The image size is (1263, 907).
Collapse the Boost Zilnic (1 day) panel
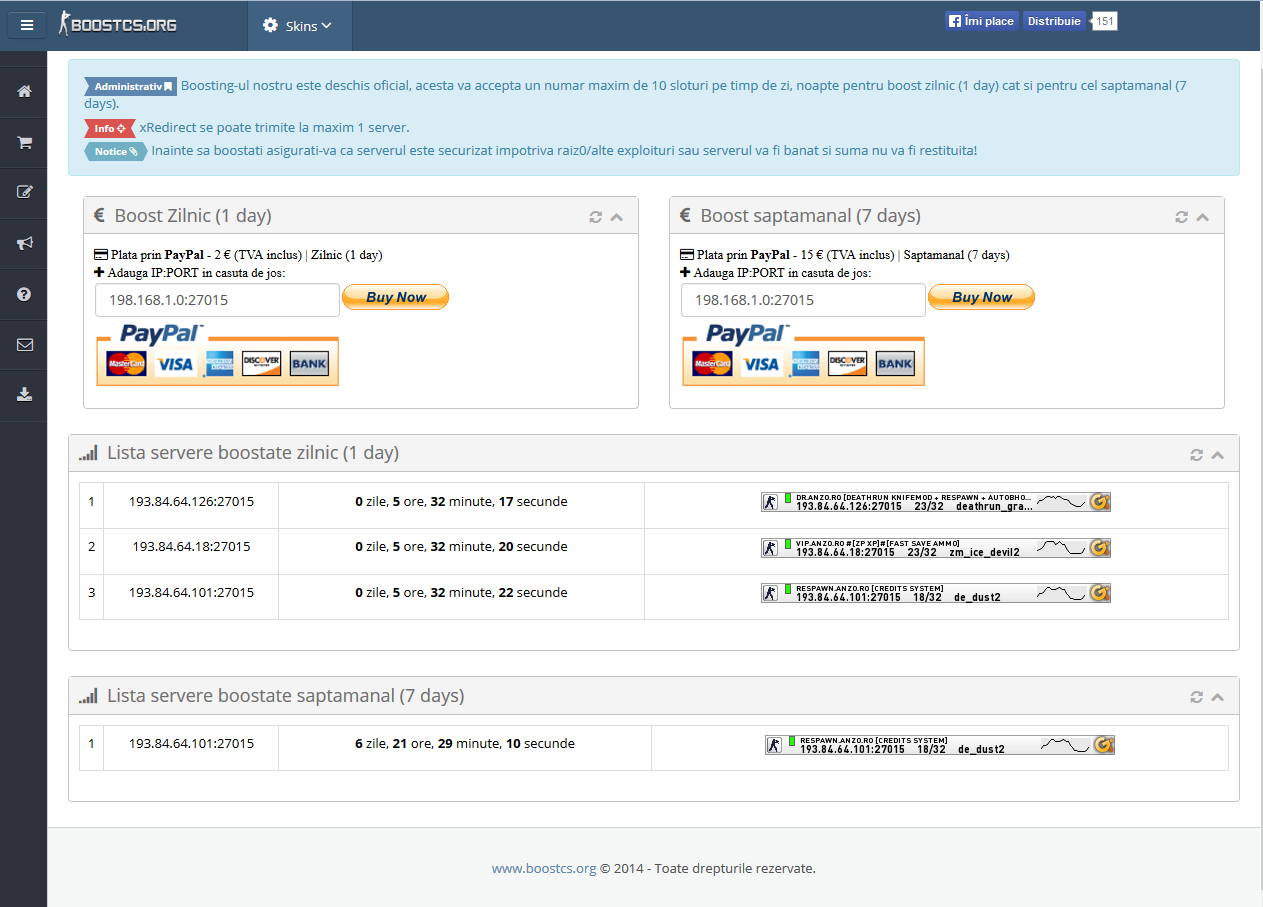[x=616, y=217]
